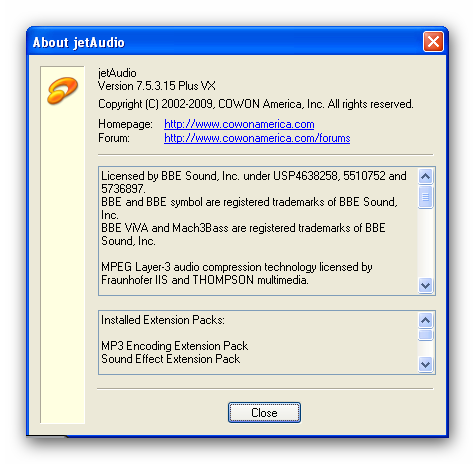Click the Extension Packs scrollbar track below the thumb
This screenshot has height=464, width=475.
[426, 349]
